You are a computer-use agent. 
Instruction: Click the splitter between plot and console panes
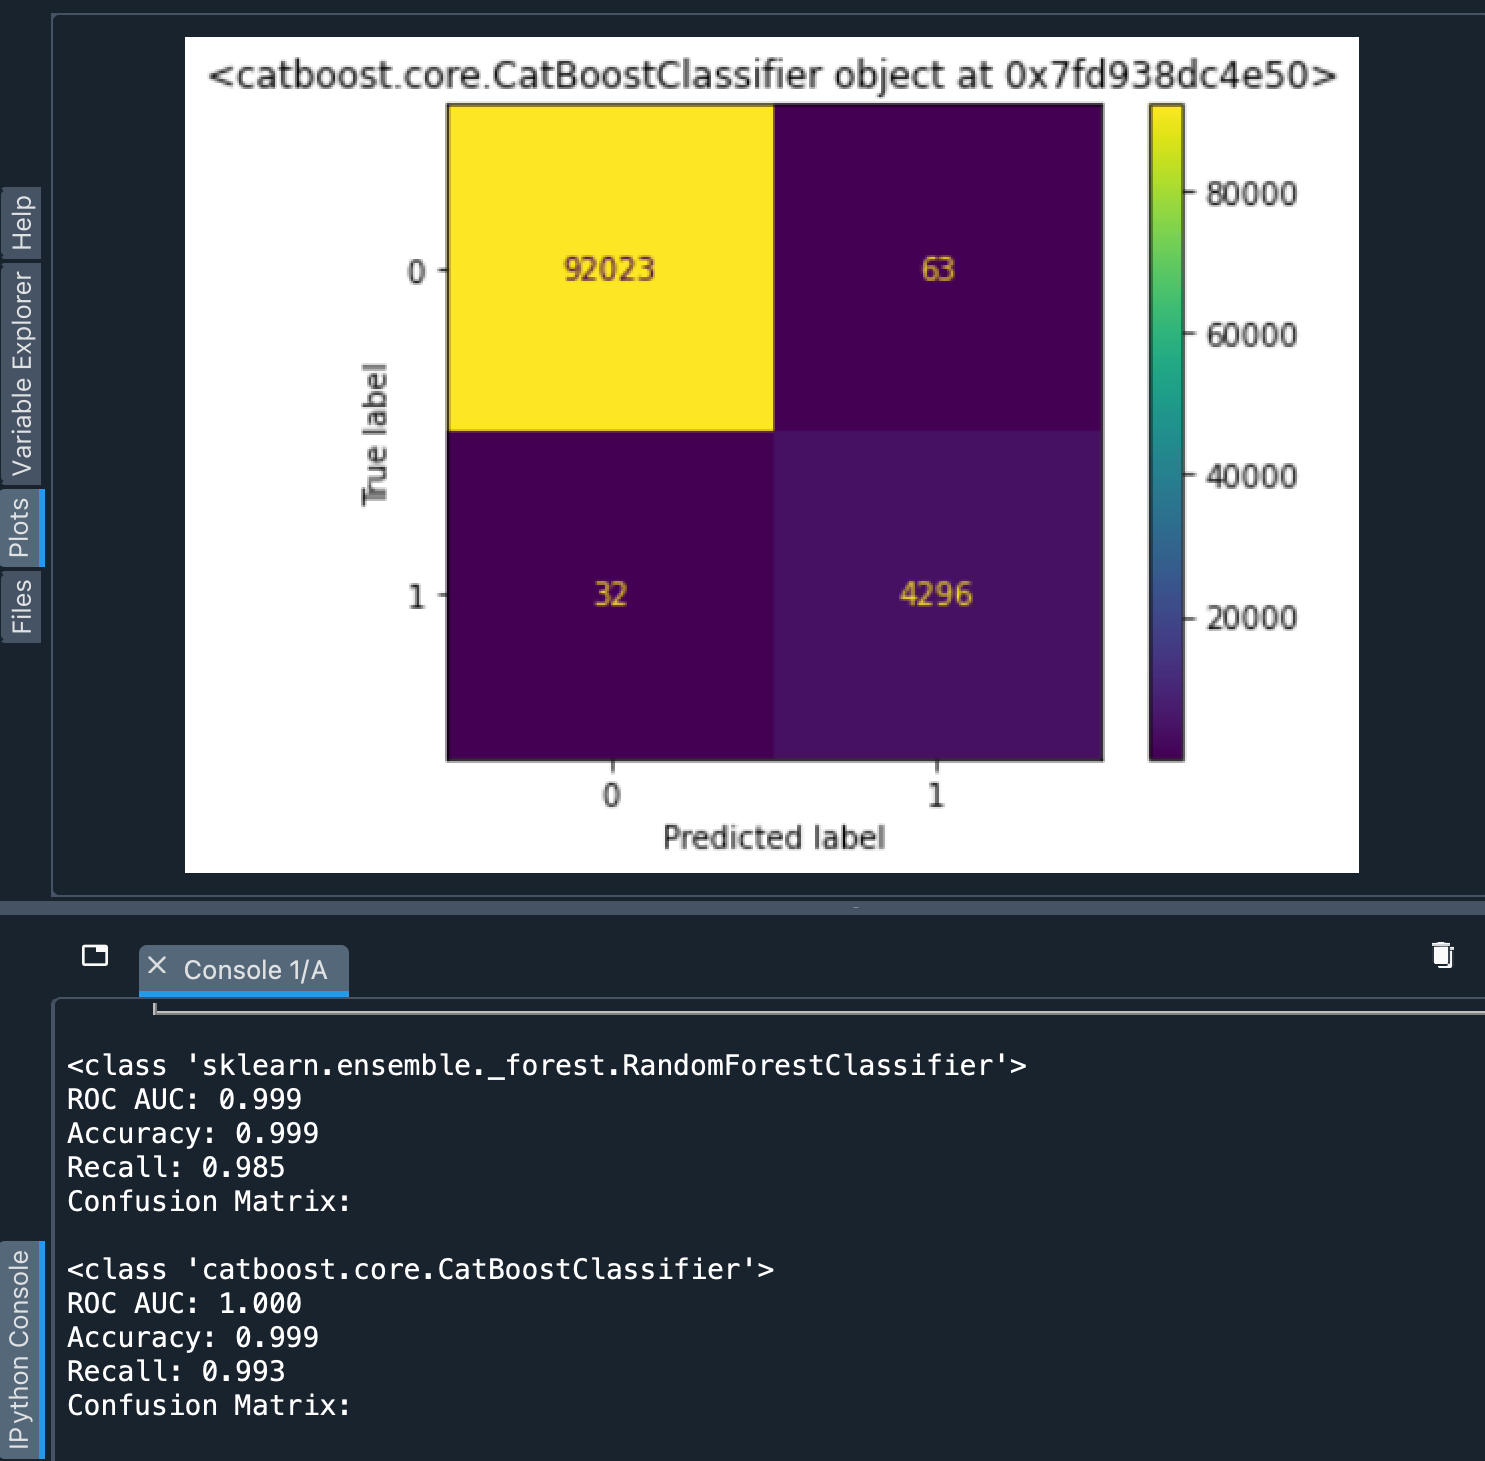coord(742,908)
